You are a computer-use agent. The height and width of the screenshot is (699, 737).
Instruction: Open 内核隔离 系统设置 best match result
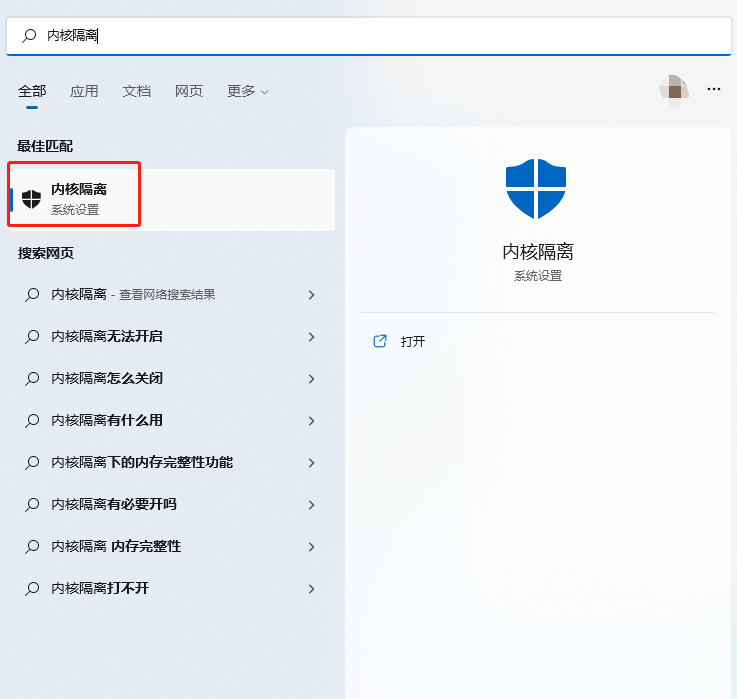coord(170,199)
